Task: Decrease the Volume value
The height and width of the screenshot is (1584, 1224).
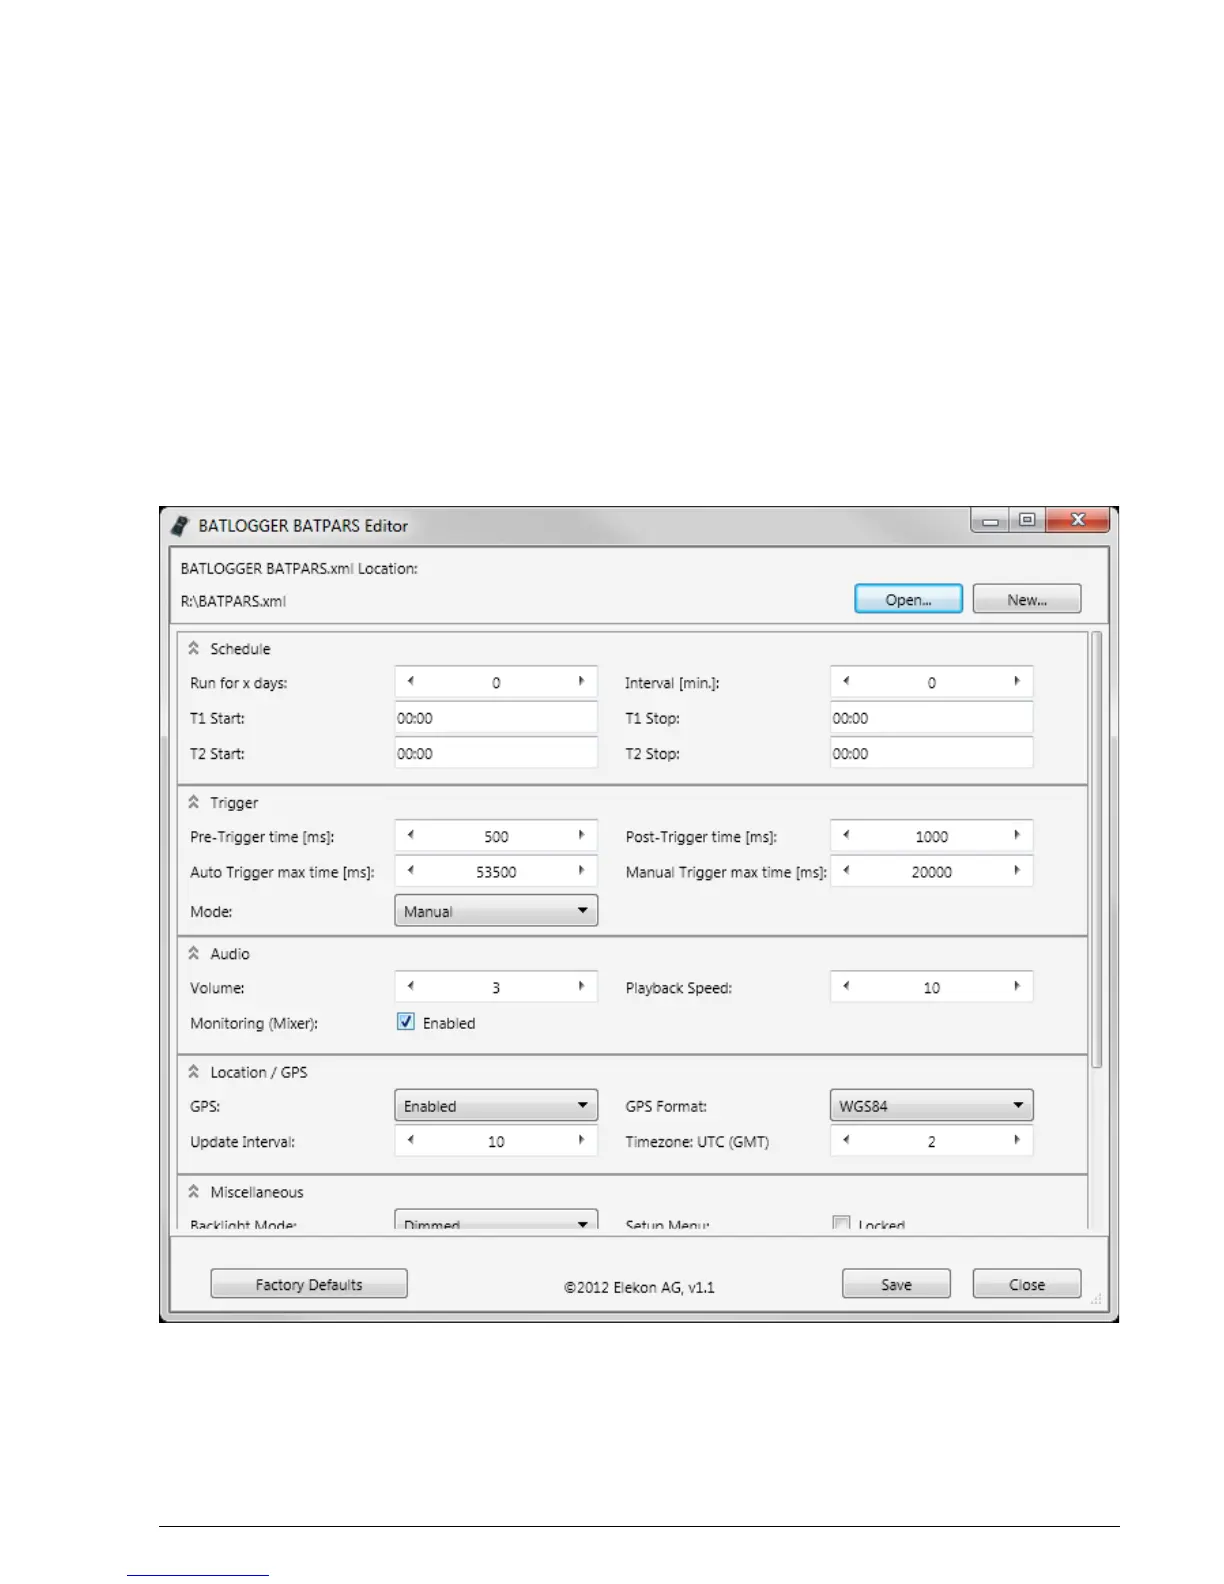Action: (410, 986)
